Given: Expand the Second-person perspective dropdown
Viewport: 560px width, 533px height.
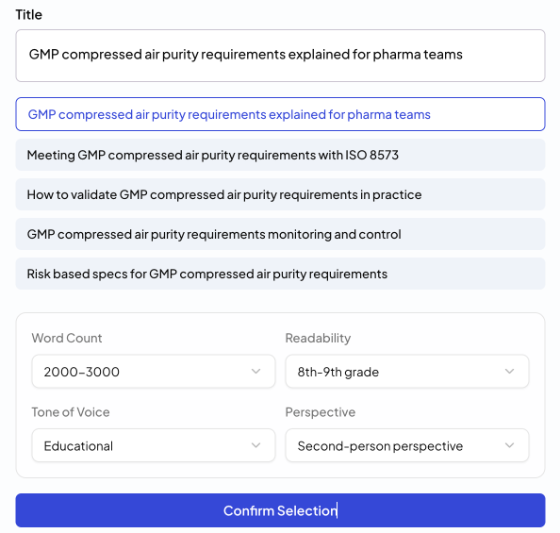Looking at the screenshot, I should (x=407, y=445).
